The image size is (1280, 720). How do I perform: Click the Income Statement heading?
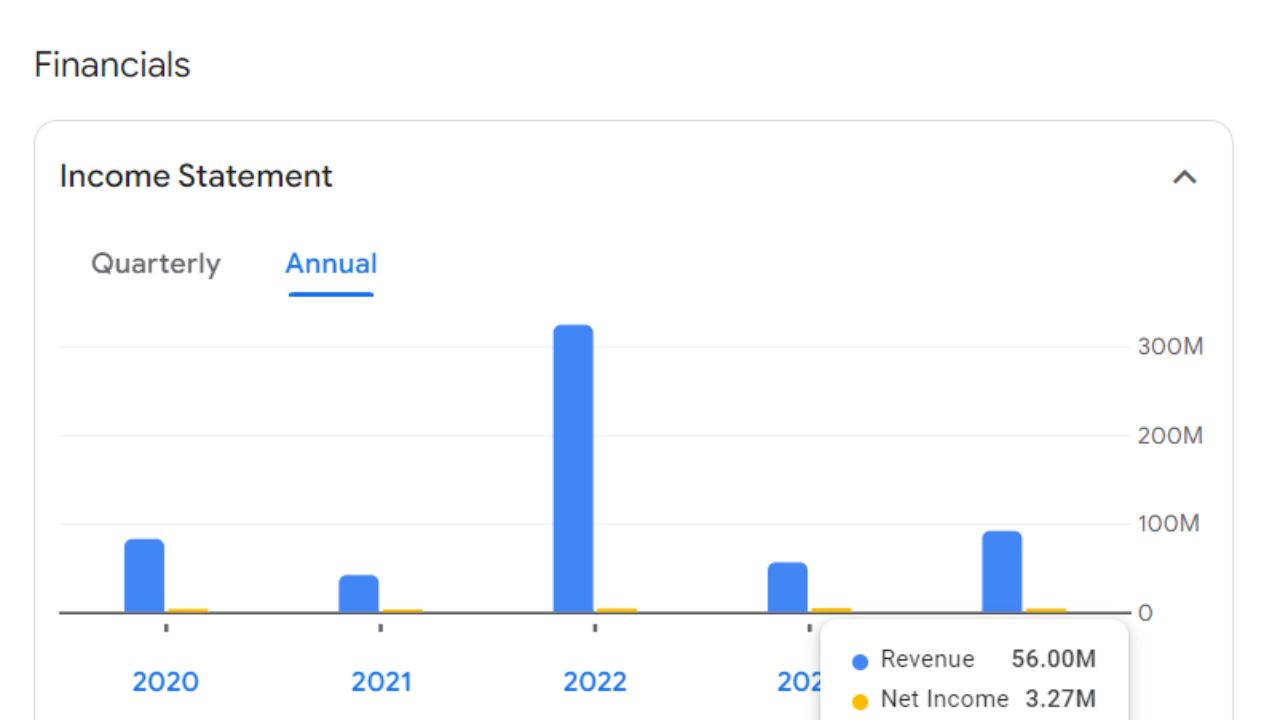[196, 176]
